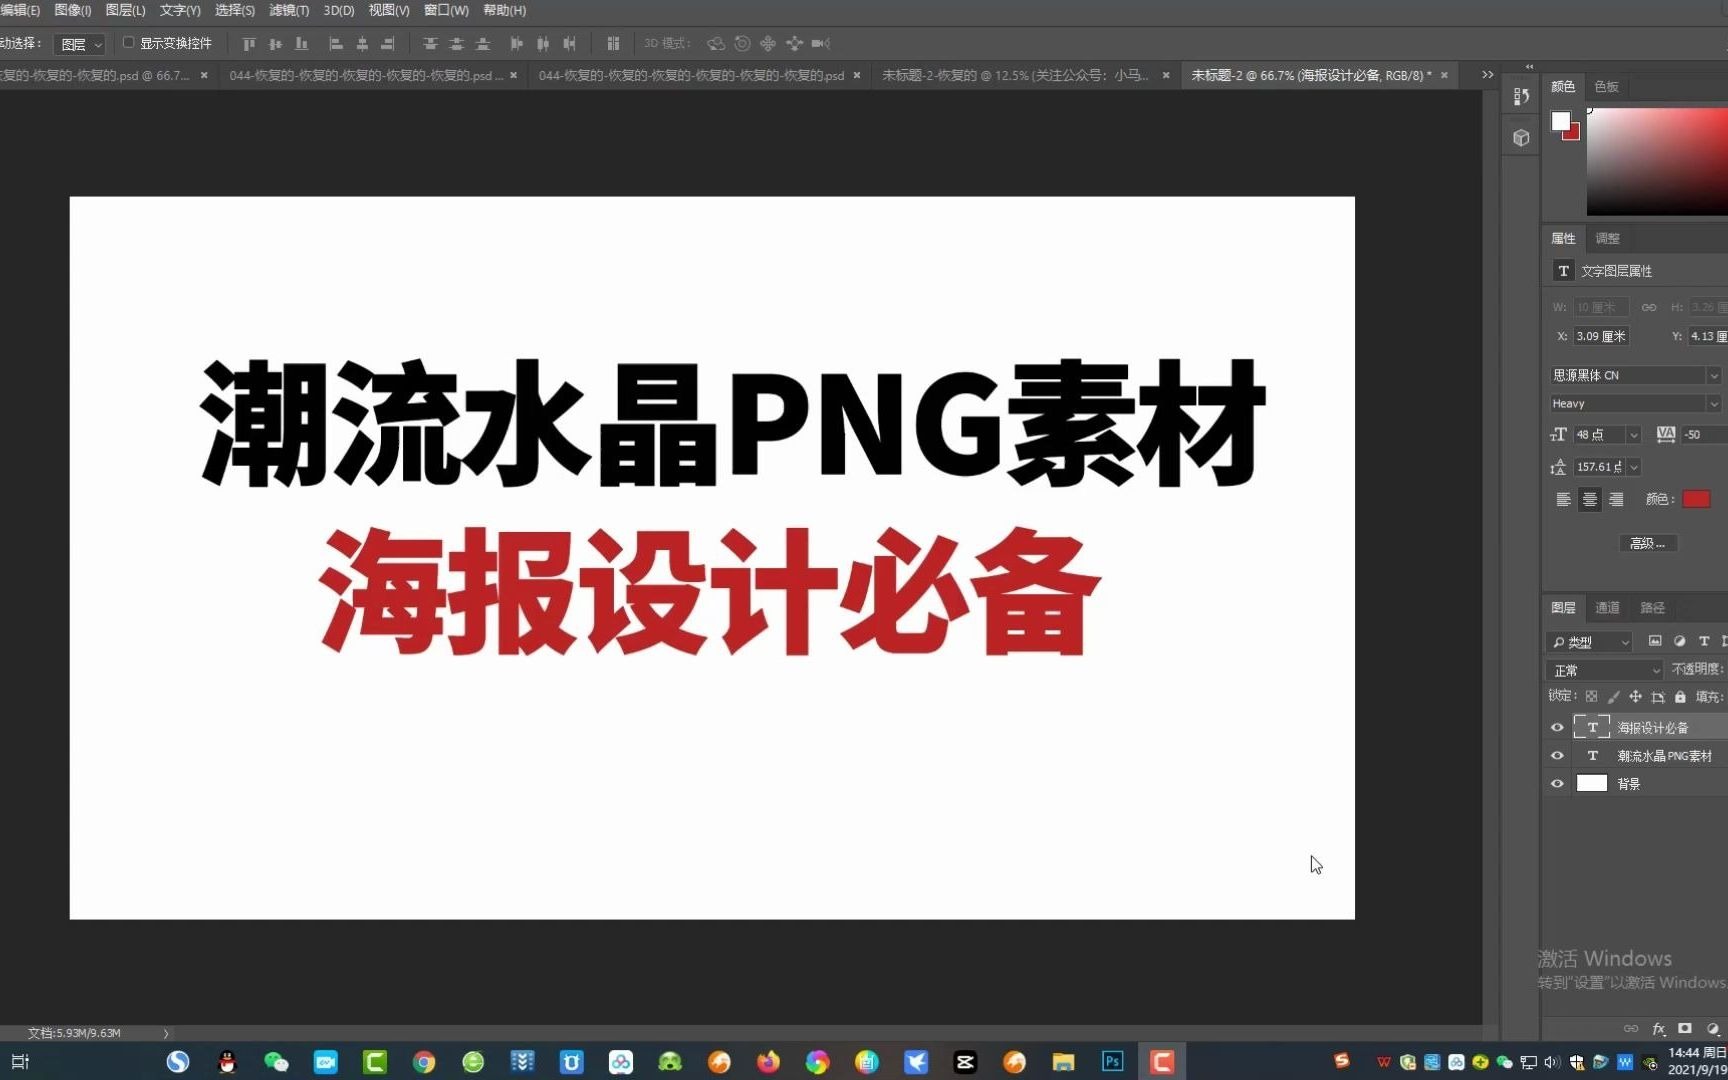Image resolution: width=1728 pixels, height=1080 pixels.
Task: Click inside the red color picker field
Action: tap(1658, 160)
